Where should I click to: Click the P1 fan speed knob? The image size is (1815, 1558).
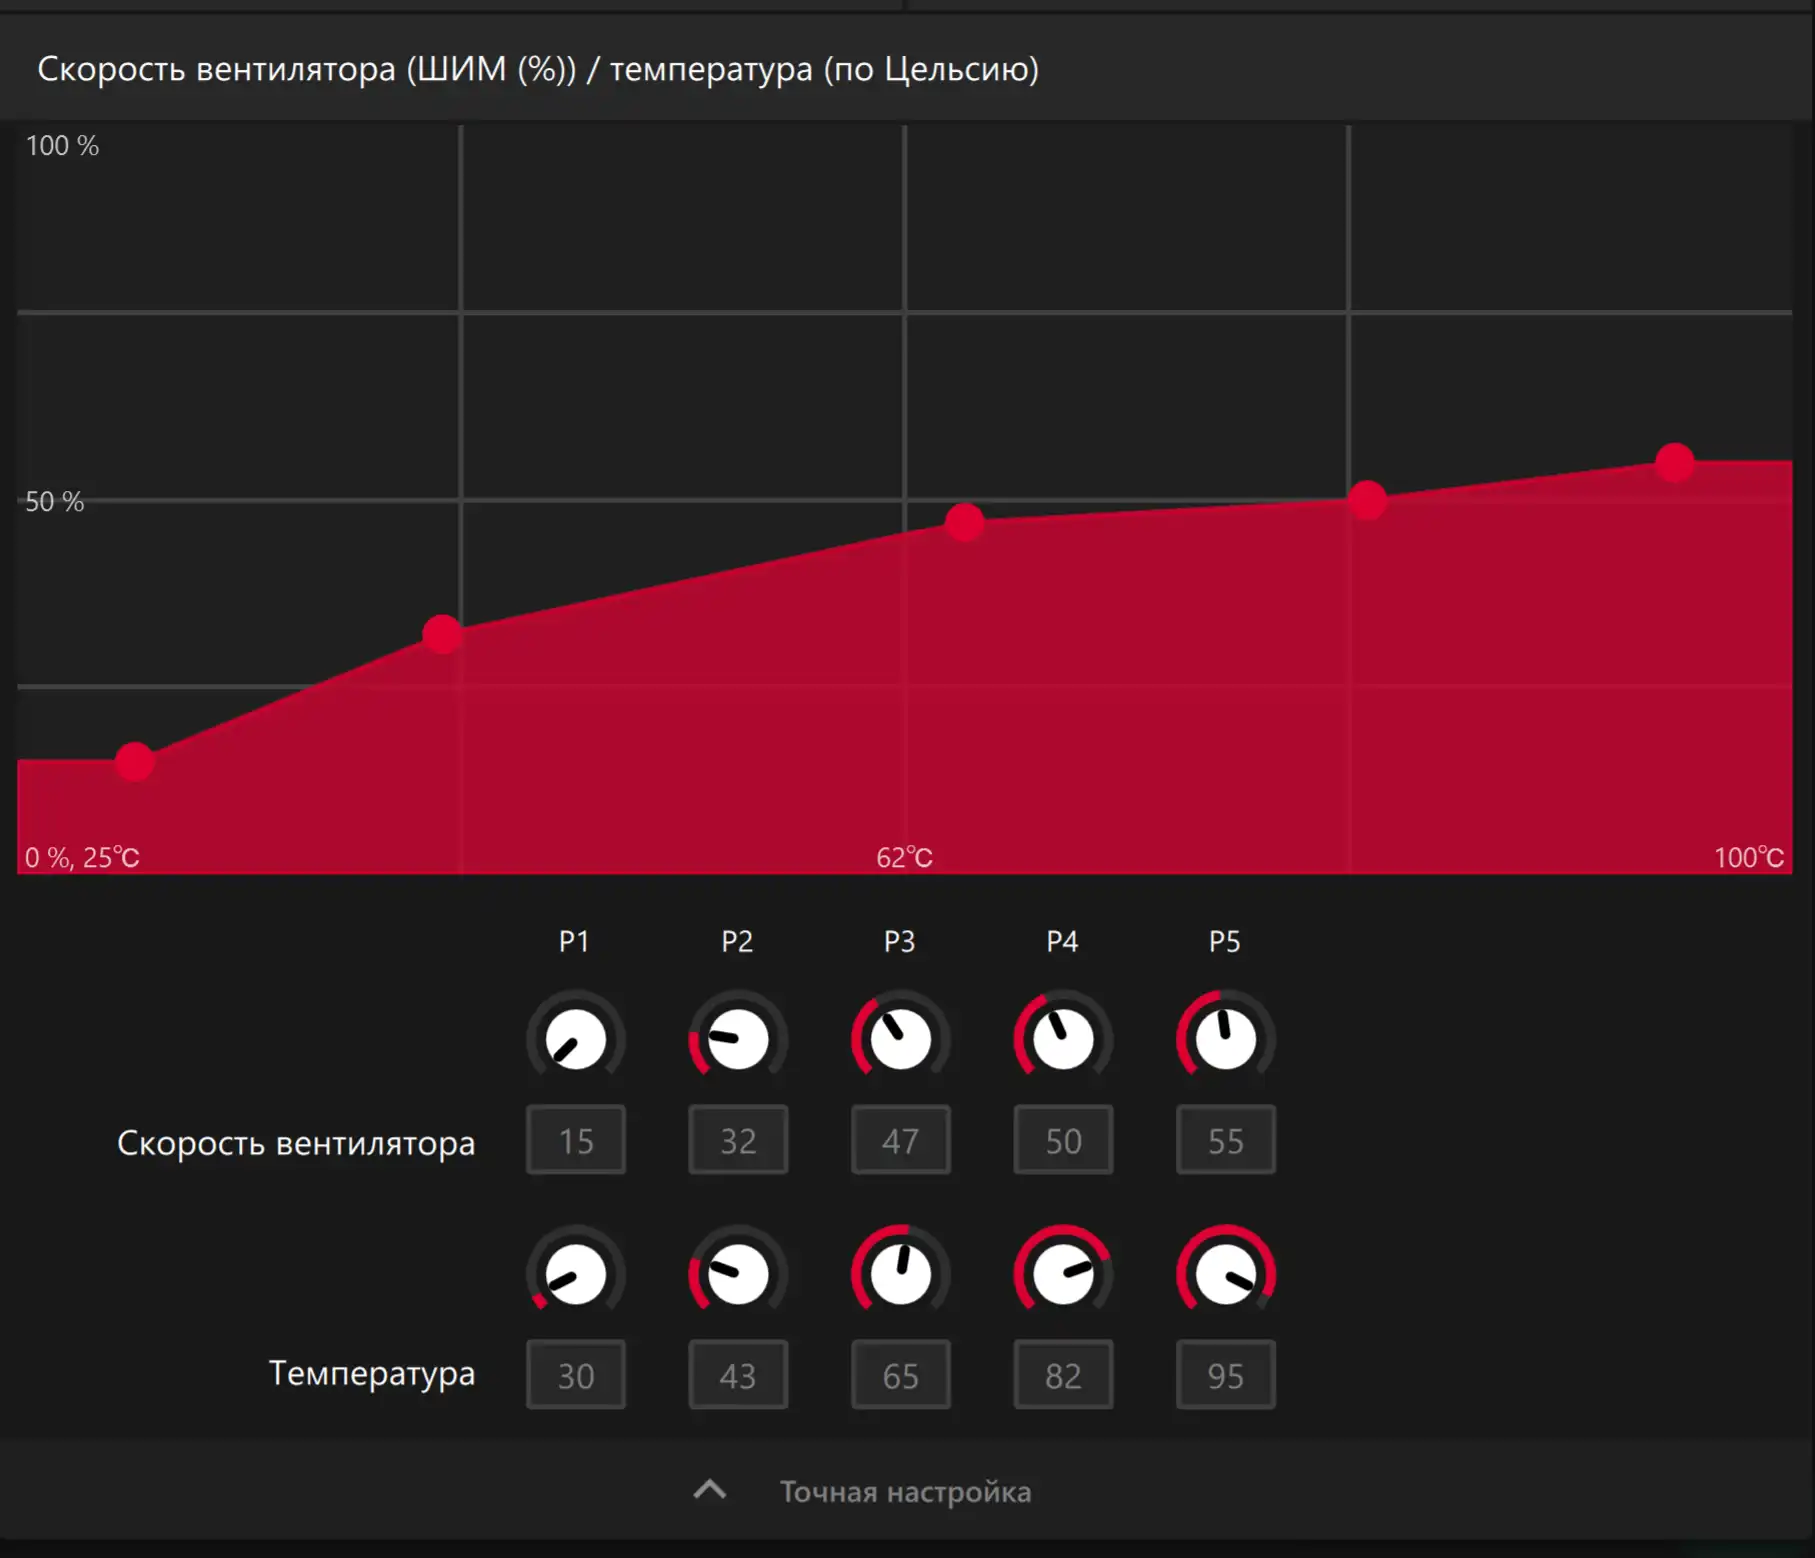pyautogui.click(x=576, y=1040)
